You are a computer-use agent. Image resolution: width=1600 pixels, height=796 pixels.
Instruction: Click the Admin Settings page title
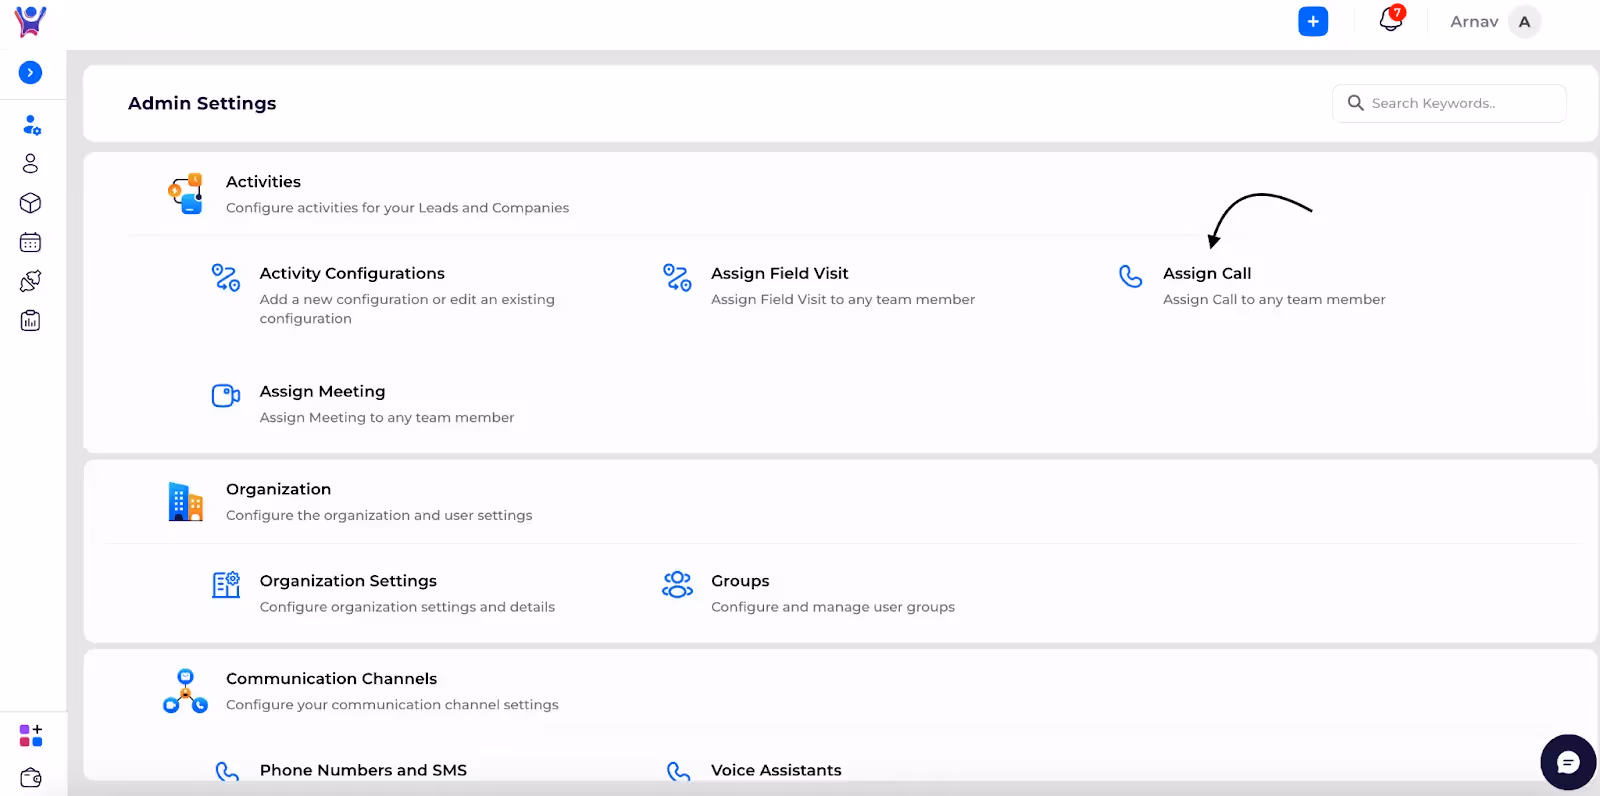pyautogui.click(x=202, y=103)
